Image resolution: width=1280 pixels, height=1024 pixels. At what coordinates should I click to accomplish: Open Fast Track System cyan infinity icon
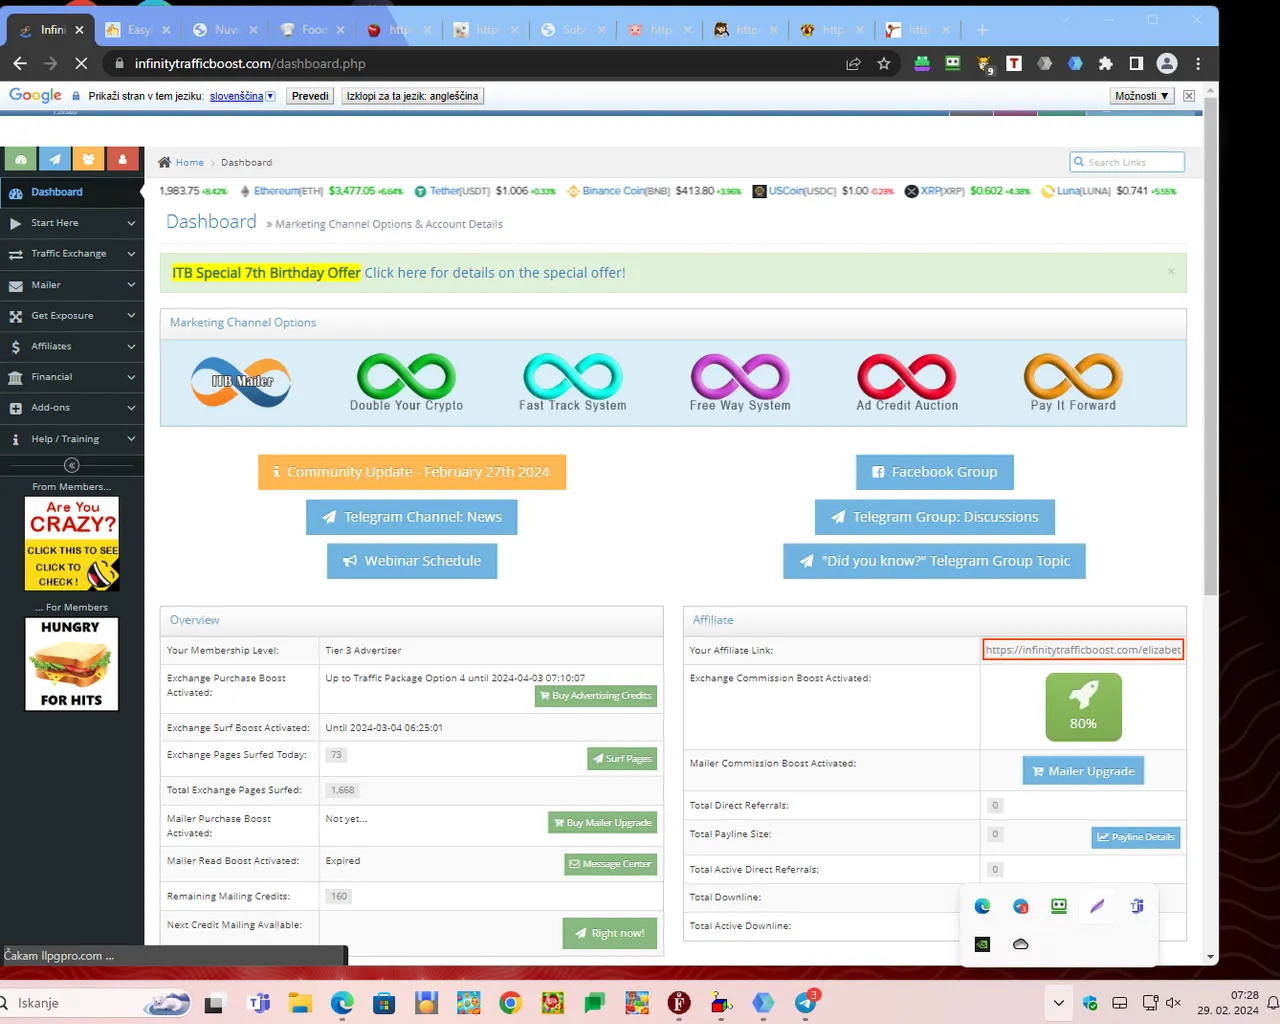573,382
